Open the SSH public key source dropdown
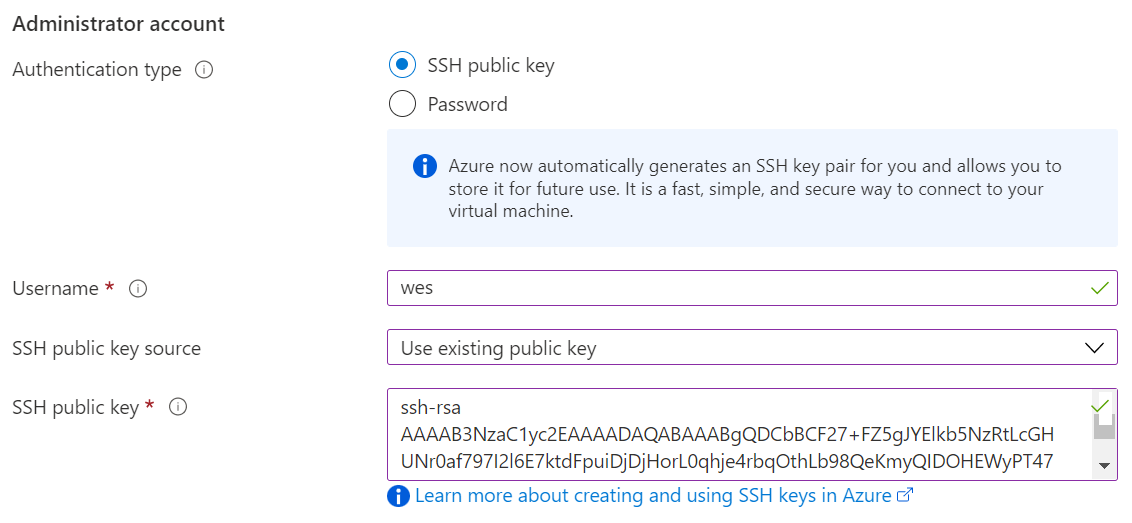 pyautogui.click(x=740, y=348)
